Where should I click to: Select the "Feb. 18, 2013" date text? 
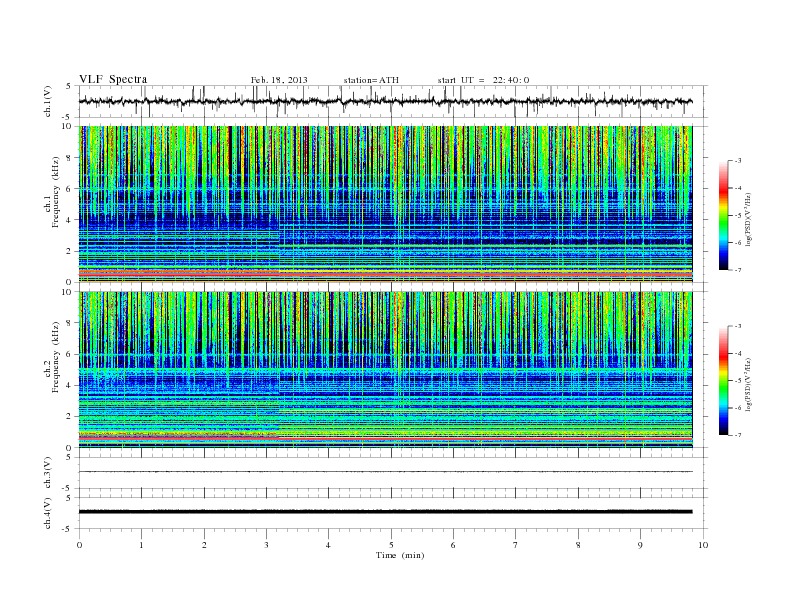279,80
